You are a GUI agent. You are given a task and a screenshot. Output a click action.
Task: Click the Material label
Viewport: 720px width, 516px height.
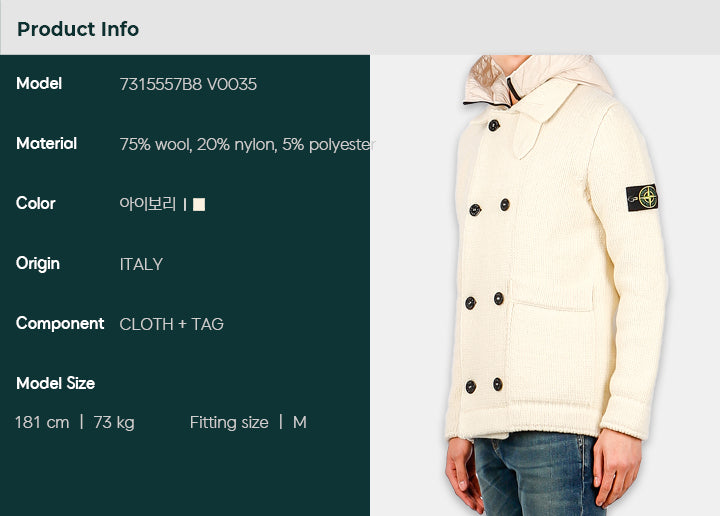coord(46,144)
